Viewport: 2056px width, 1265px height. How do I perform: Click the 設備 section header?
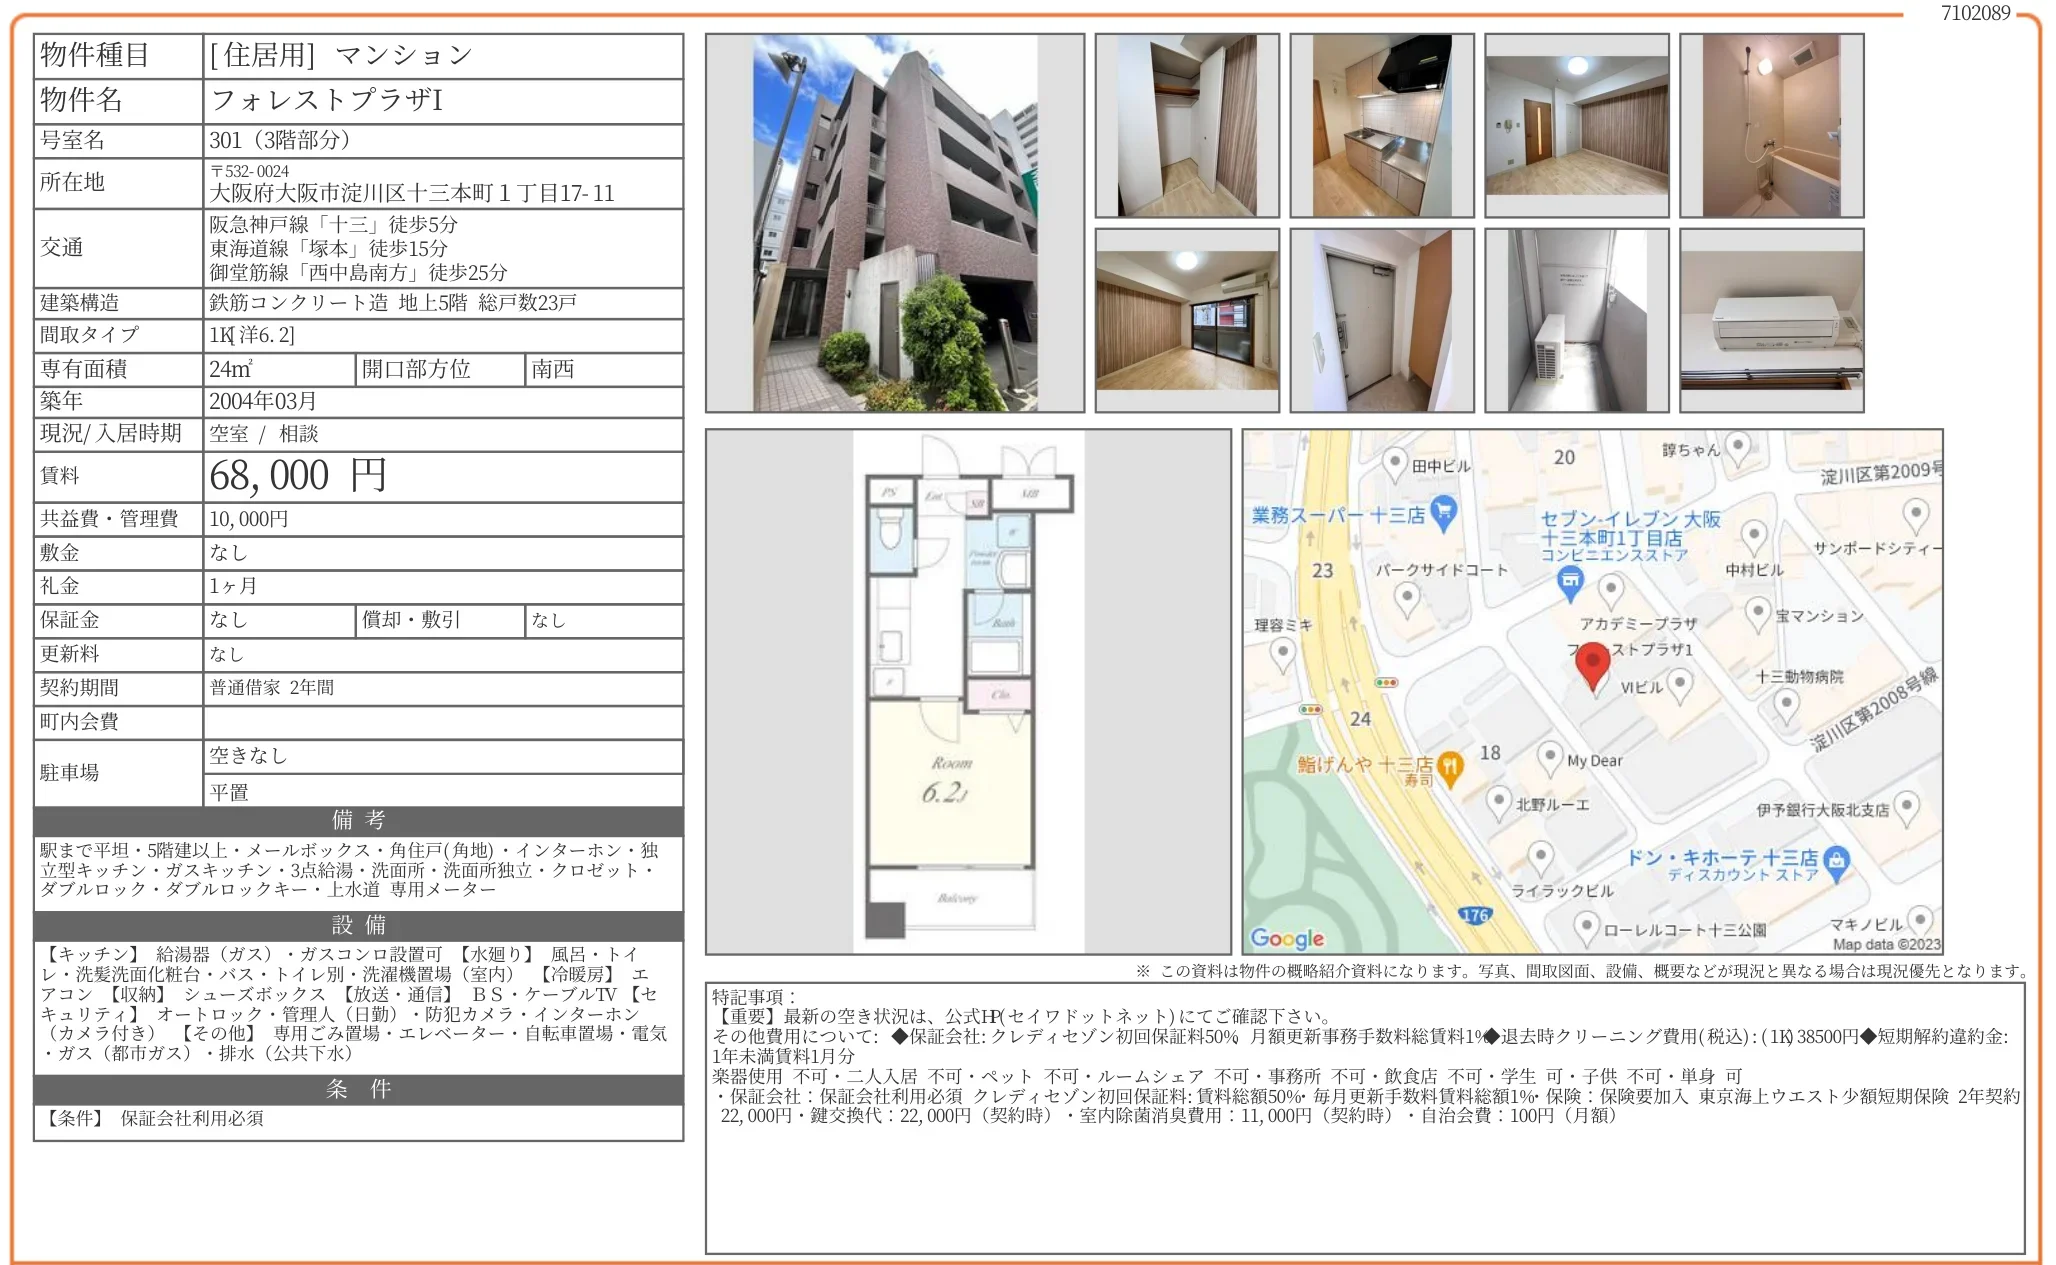coord(358,924)
